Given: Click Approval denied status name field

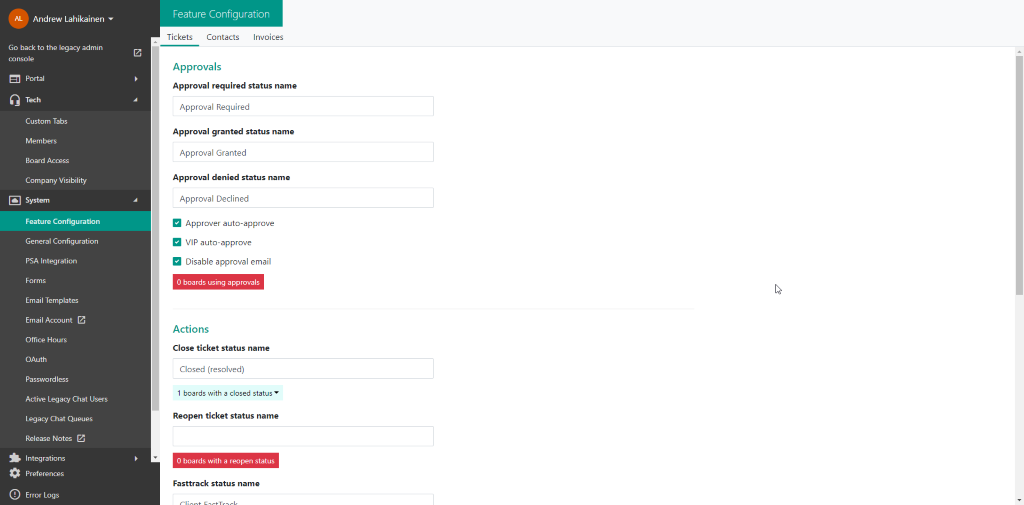Looking at the screenshot, I should coord(303,198).
